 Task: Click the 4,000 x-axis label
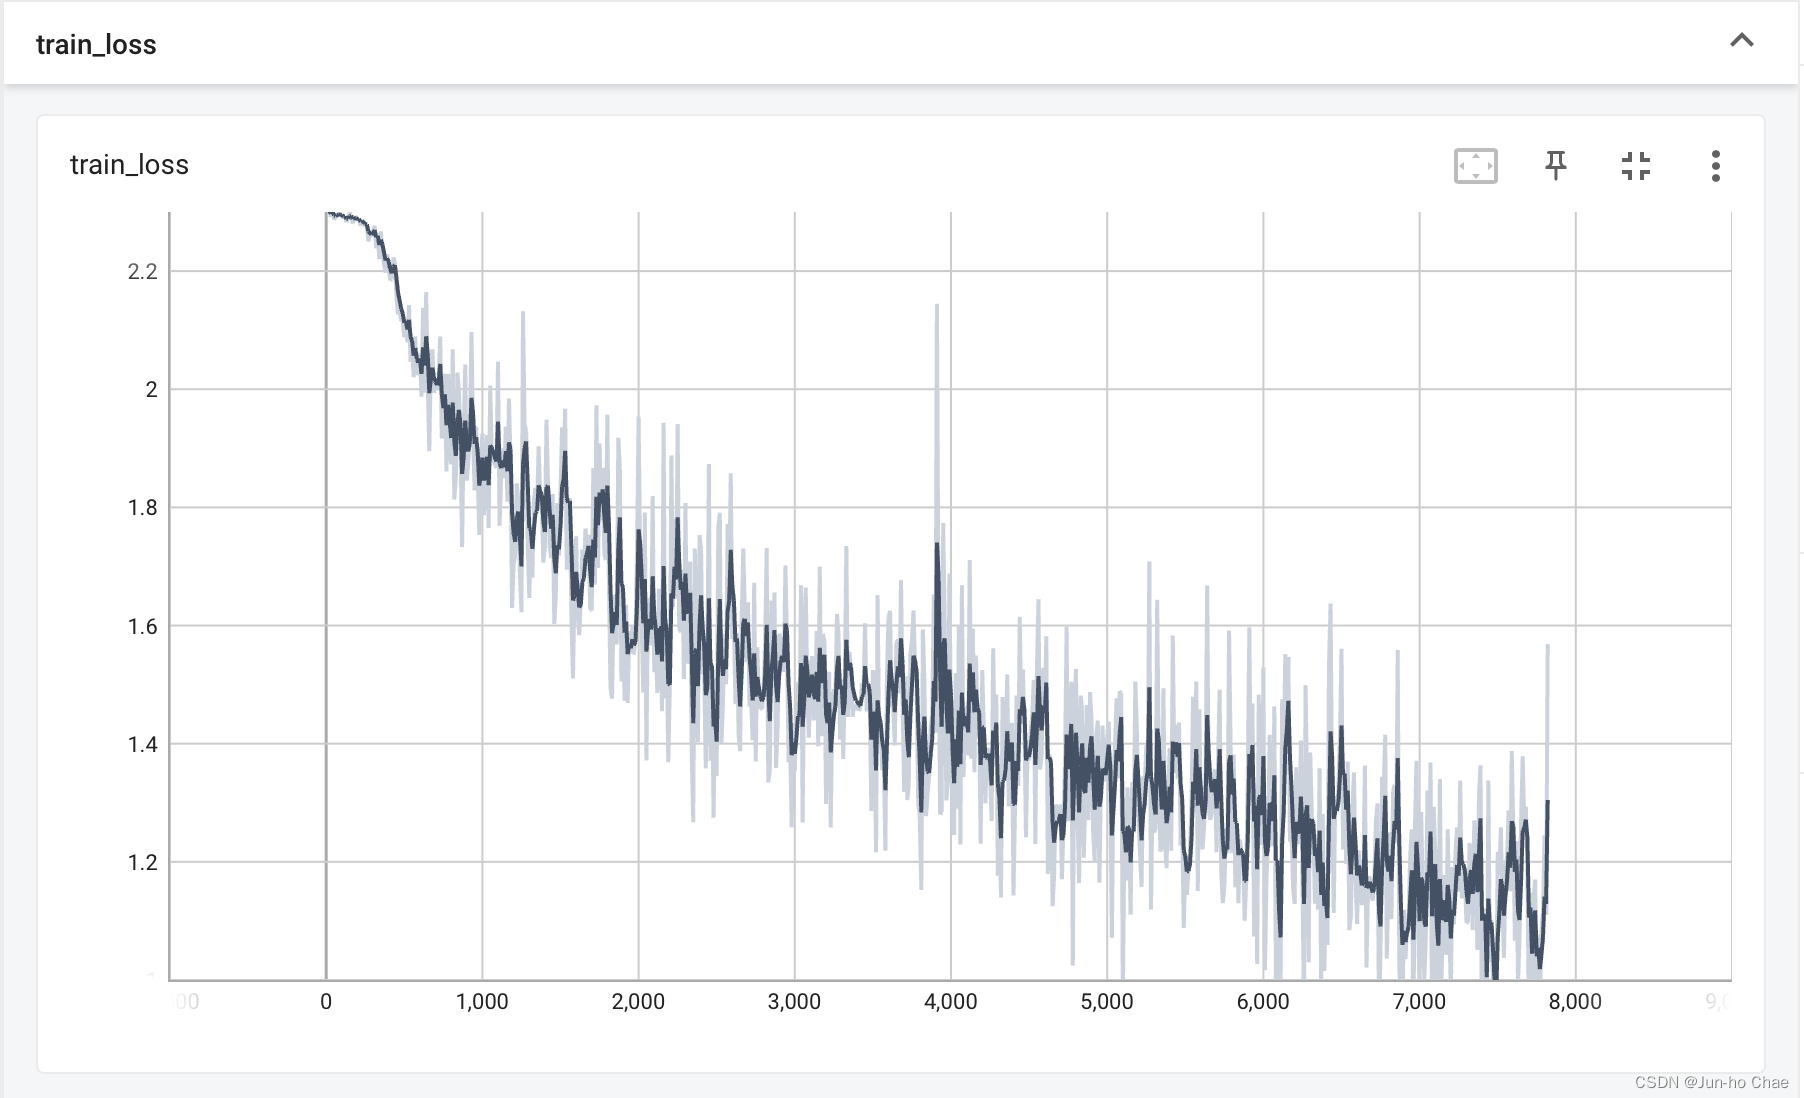point(950,1001)
